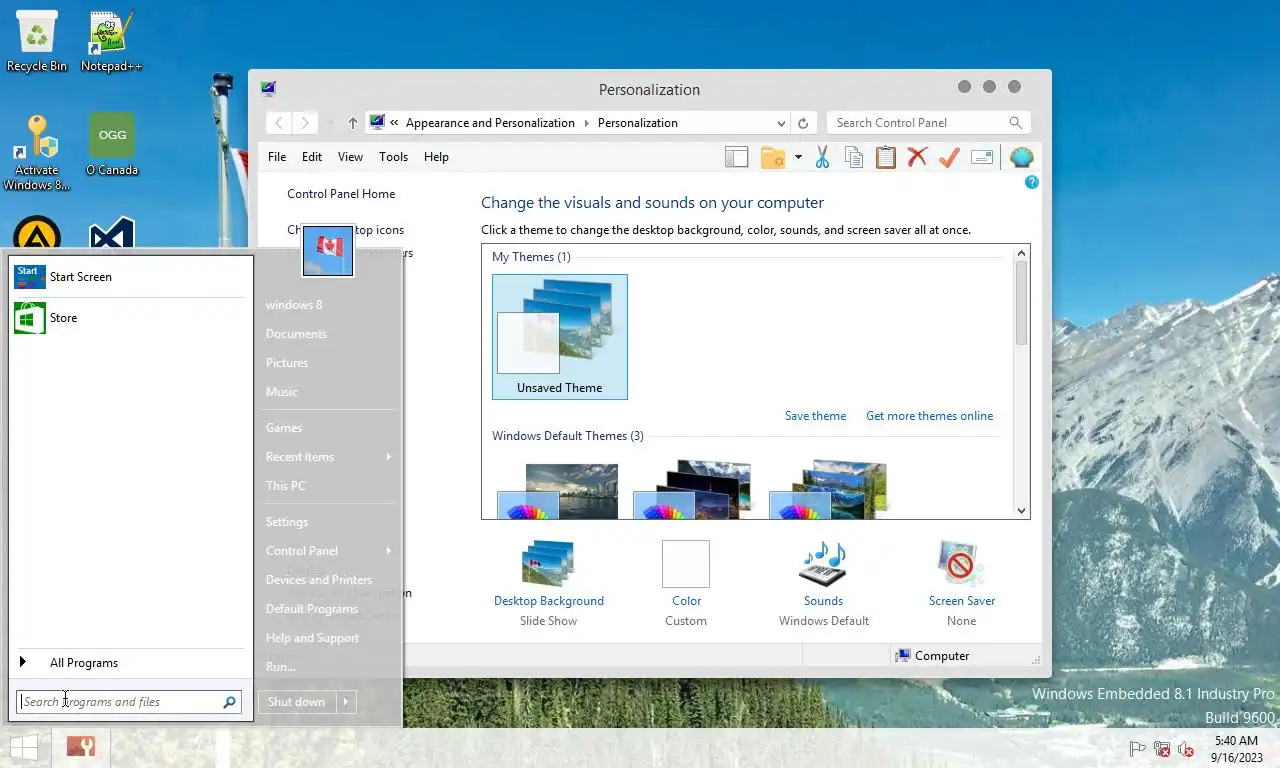Screen dimensions: 1280x768
Task: Choose Run... in the Start menu
Action: (281, 667)
